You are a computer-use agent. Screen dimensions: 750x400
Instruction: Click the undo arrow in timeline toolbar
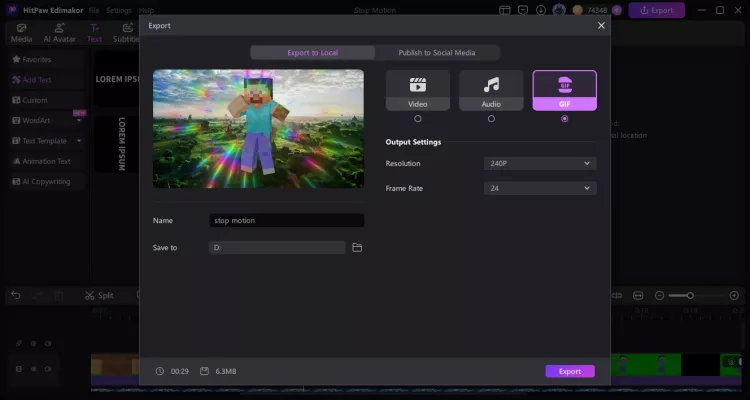pyautogui.click(x=16, y=295)
